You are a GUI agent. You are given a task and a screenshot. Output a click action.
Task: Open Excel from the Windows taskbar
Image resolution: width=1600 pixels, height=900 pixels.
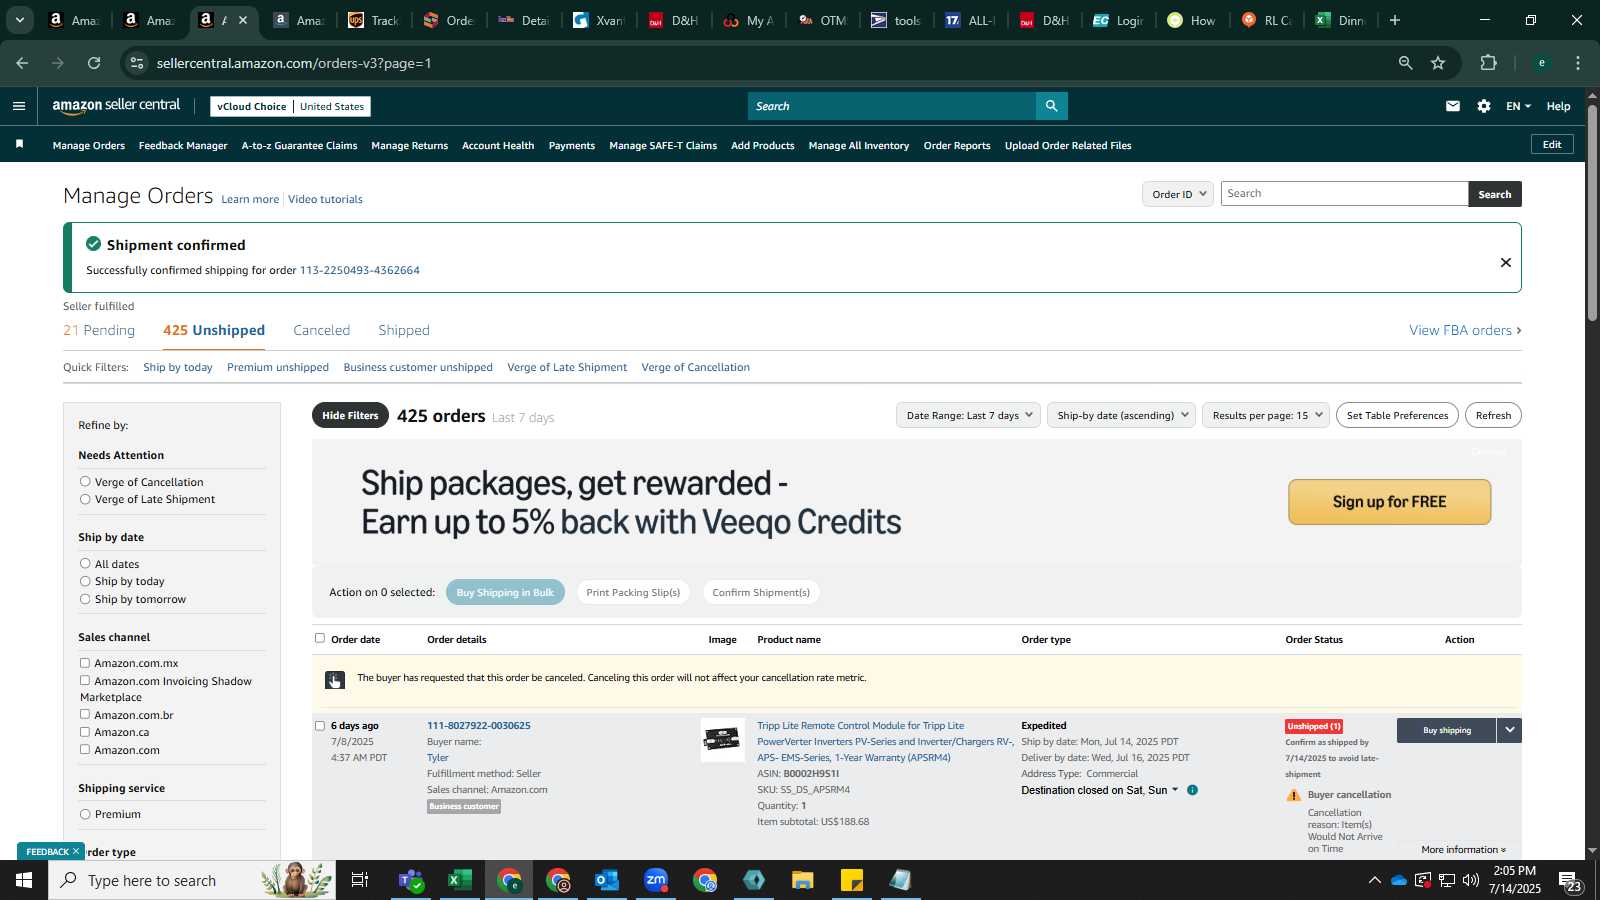tap(459, 880)
